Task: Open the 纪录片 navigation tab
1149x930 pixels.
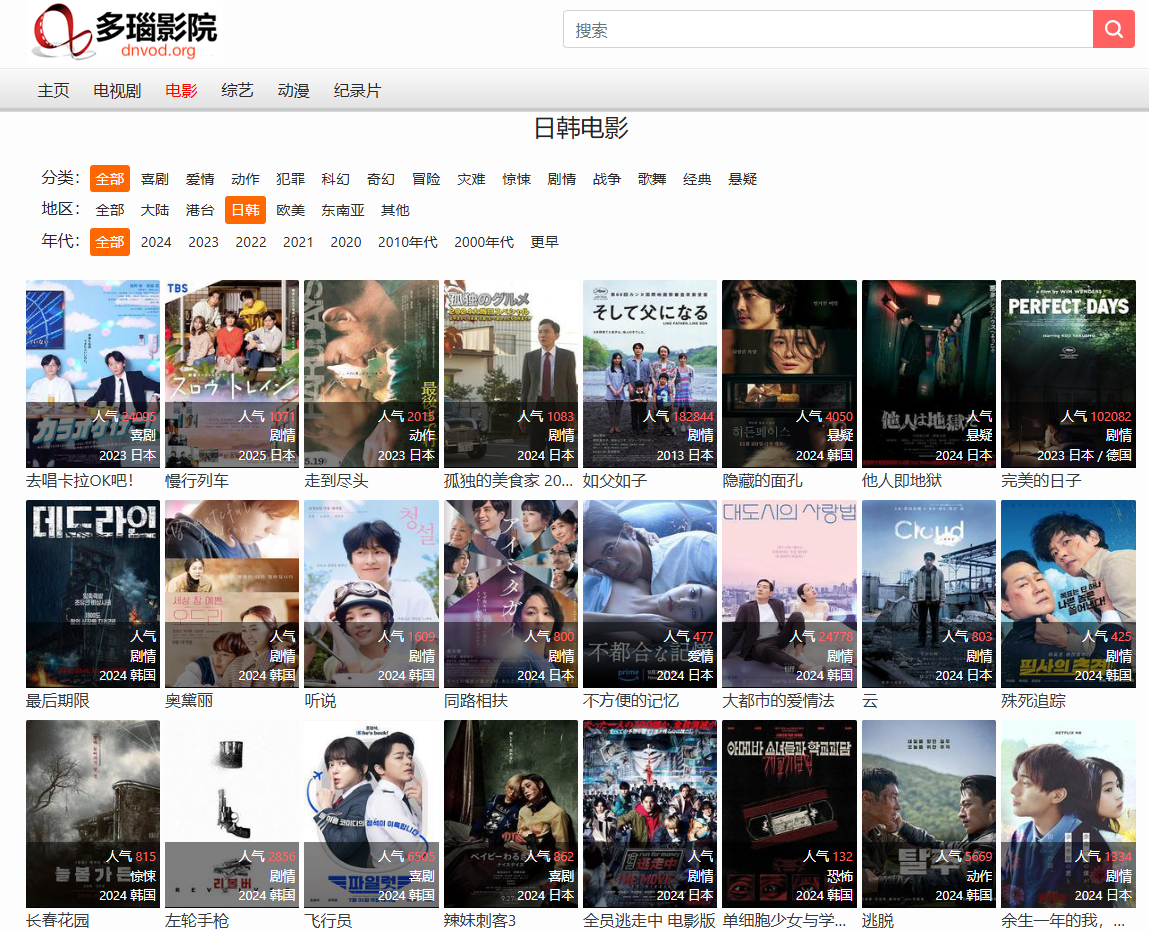Action: coord(358,90)
